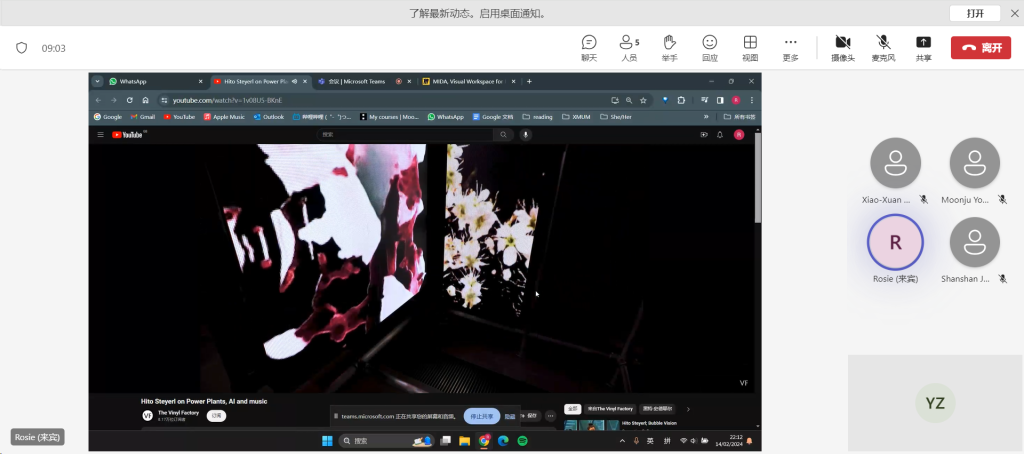
Task: Select Moonju Yo...'s participant avatar
Action: 974,163
